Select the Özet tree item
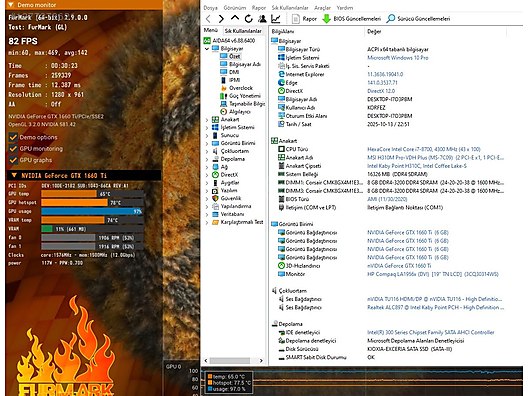 [x=235, y=56]
